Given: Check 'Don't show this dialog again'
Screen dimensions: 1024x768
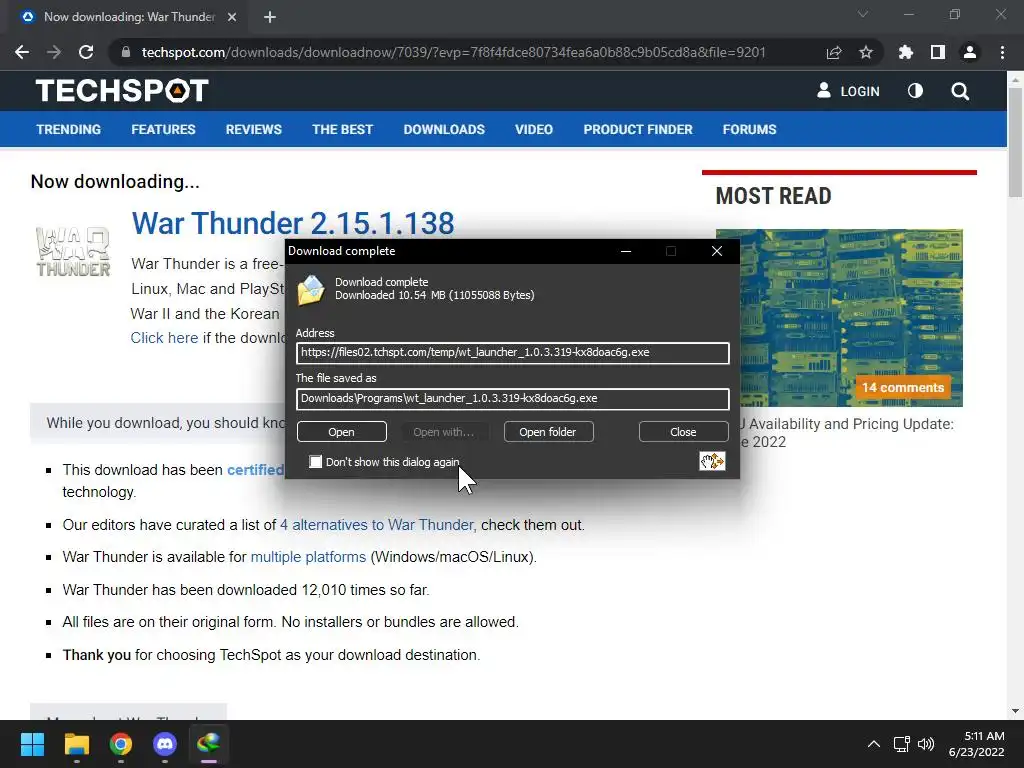Looking at the screenshot, I should click(315, 462).
